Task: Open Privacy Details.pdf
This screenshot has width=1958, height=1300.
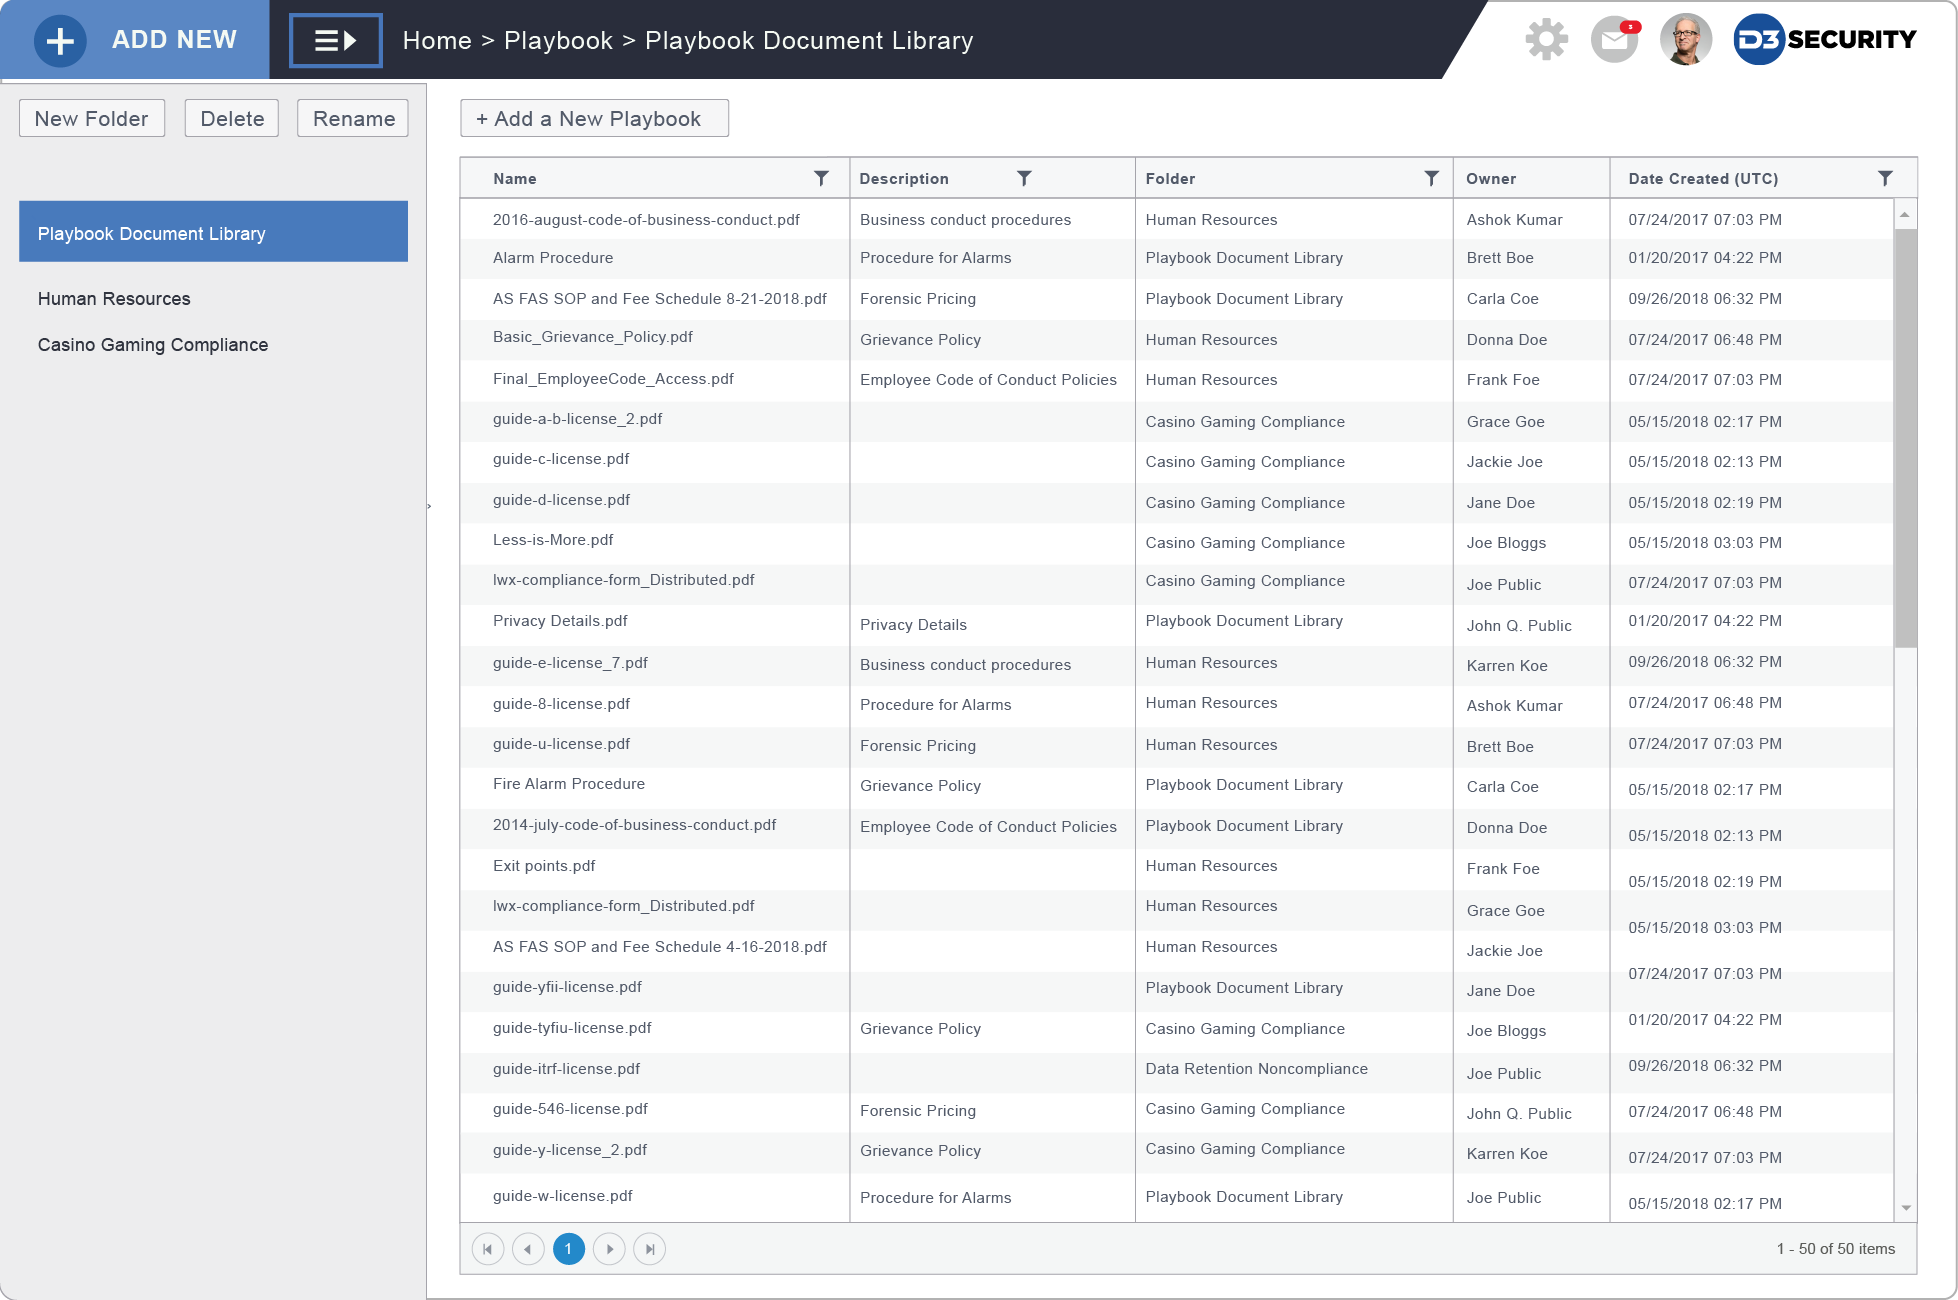Action: tap(560, 621)
